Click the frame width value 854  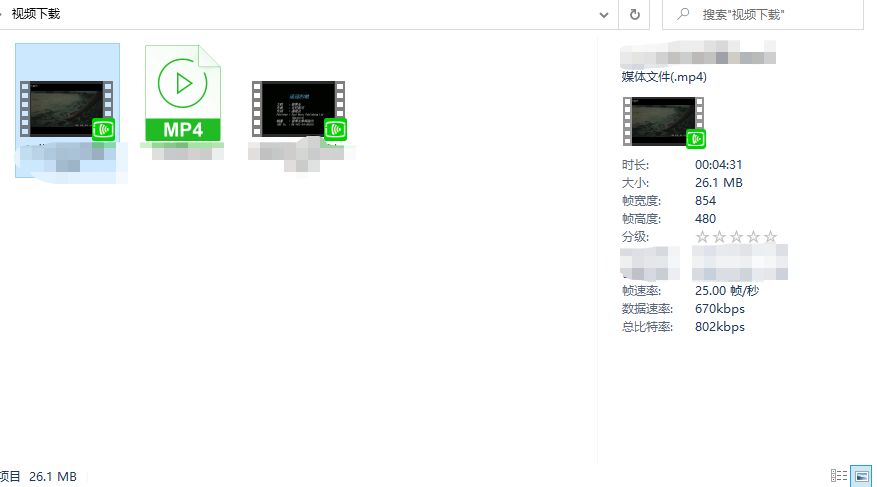705,201
